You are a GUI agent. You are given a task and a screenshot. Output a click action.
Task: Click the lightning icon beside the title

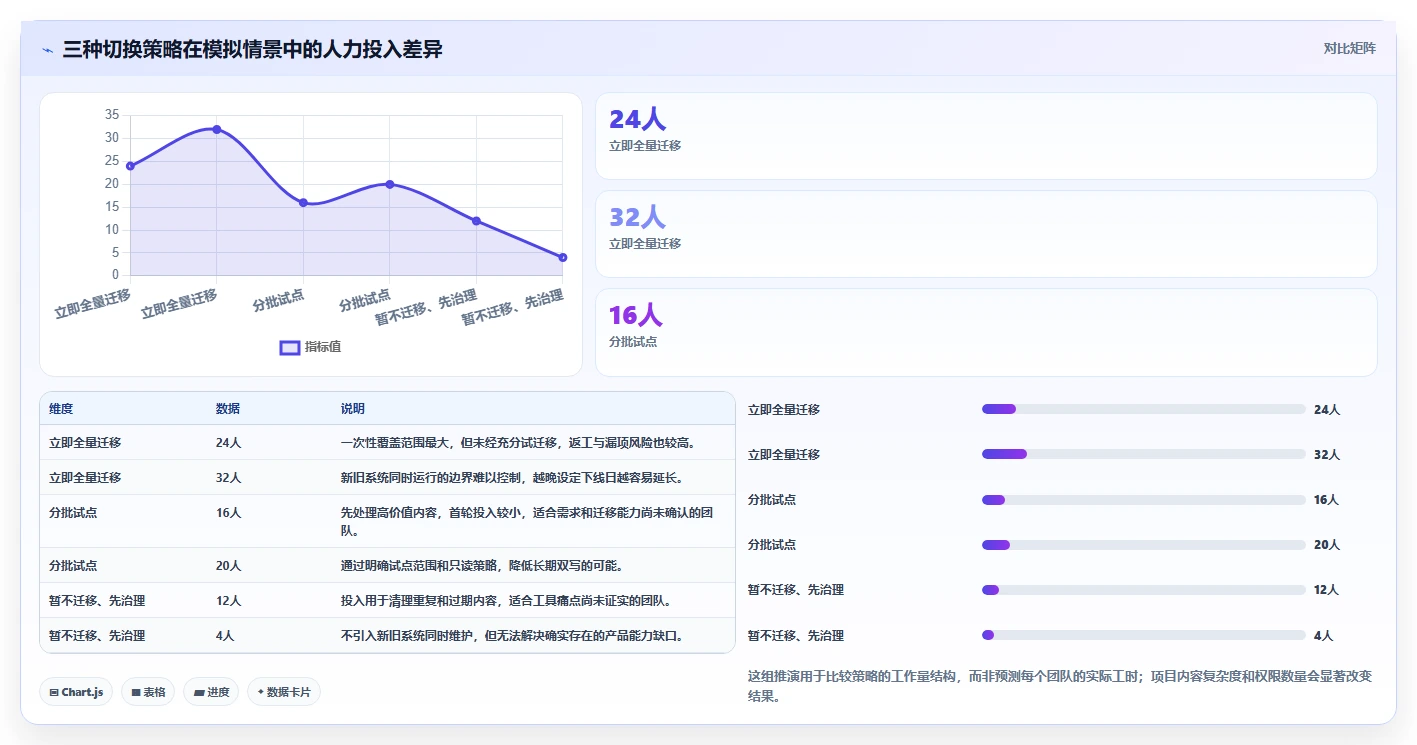48,49
